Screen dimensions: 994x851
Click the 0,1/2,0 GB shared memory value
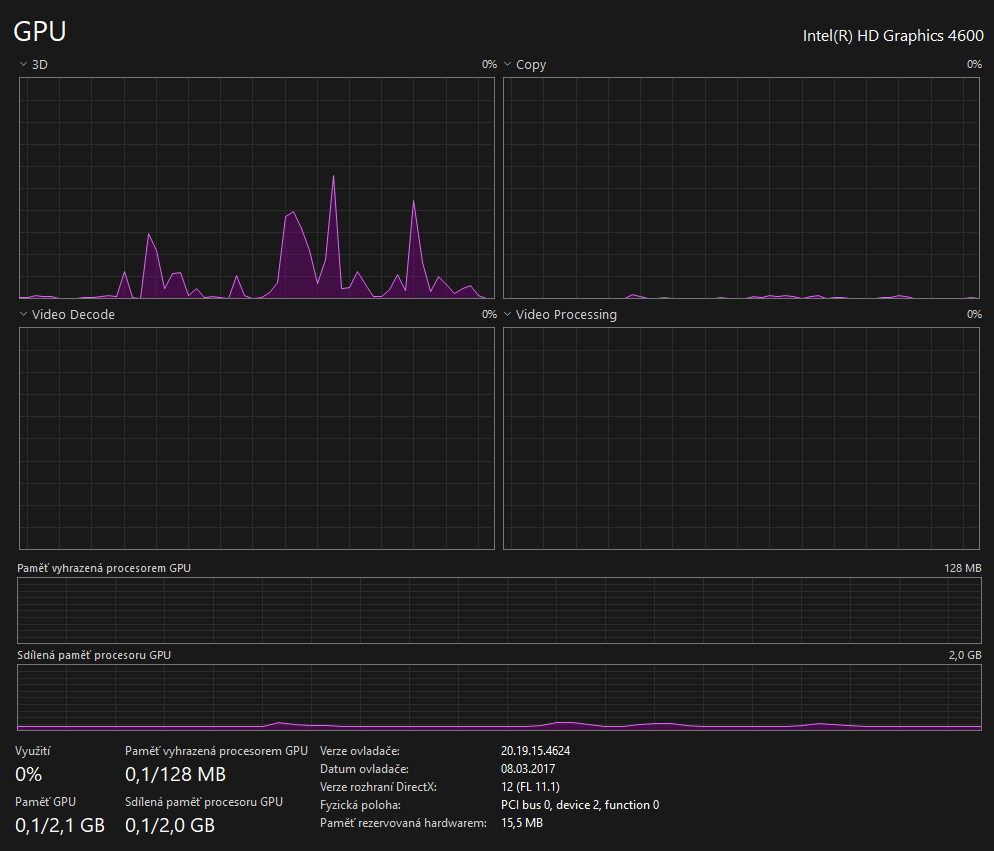(170, 825)
